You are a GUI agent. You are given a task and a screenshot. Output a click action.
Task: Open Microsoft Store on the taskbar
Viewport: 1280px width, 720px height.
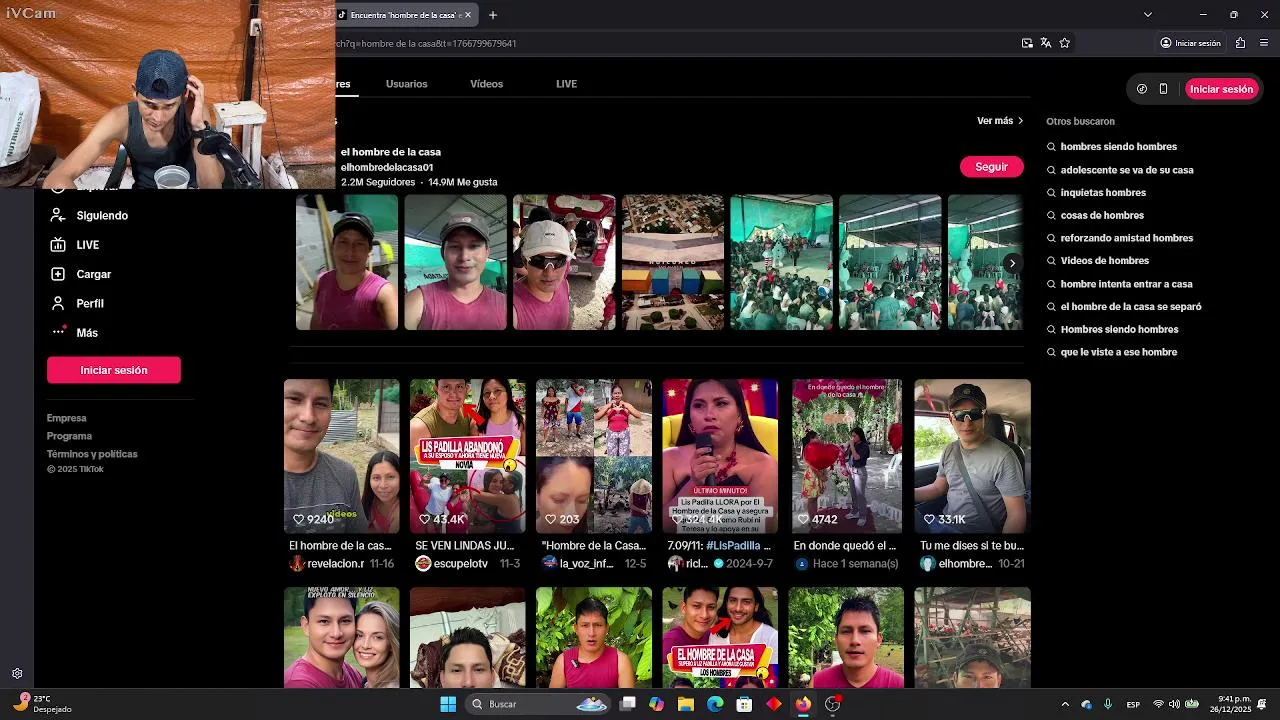coord(744,704)
